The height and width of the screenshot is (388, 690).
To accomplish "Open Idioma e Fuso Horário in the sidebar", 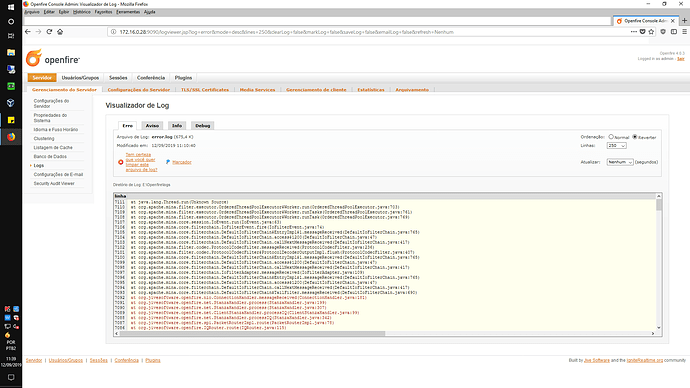I will click(55, 130).
